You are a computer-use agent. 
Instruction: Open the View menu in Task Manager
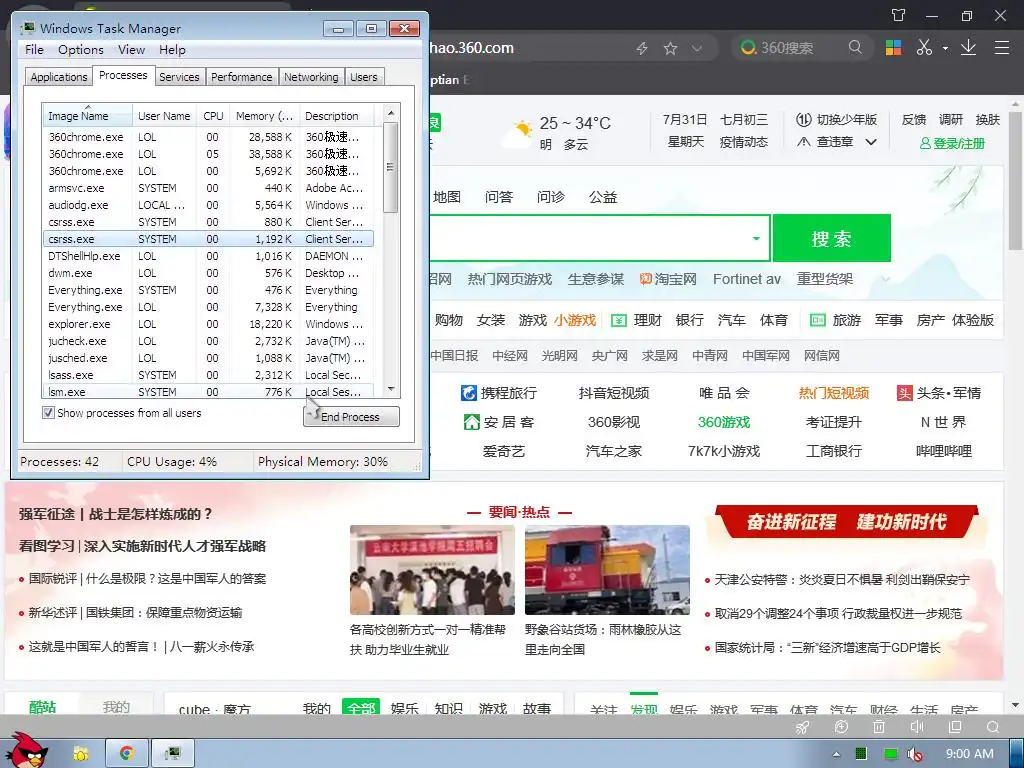(x=131, y=50)
